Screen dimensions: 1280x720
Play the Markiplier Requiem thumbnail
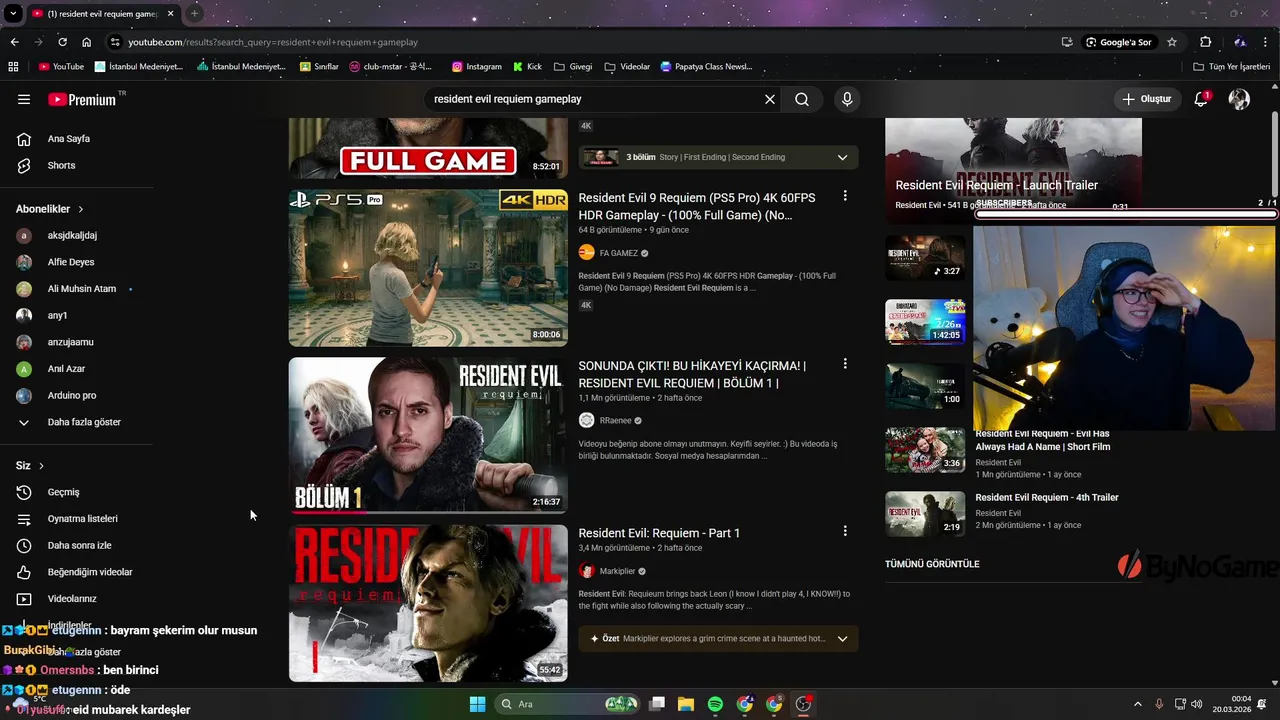(x=428, y=603)
